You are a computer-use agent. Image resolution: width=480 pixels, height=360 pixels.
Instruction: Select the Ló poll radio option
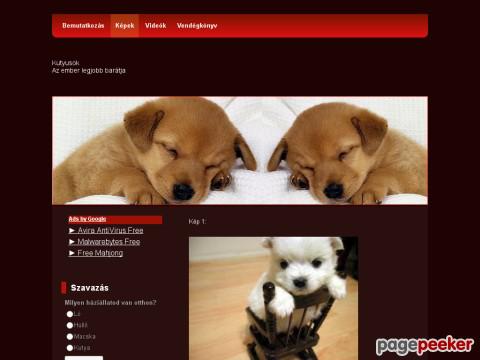[x=70, y=314]
